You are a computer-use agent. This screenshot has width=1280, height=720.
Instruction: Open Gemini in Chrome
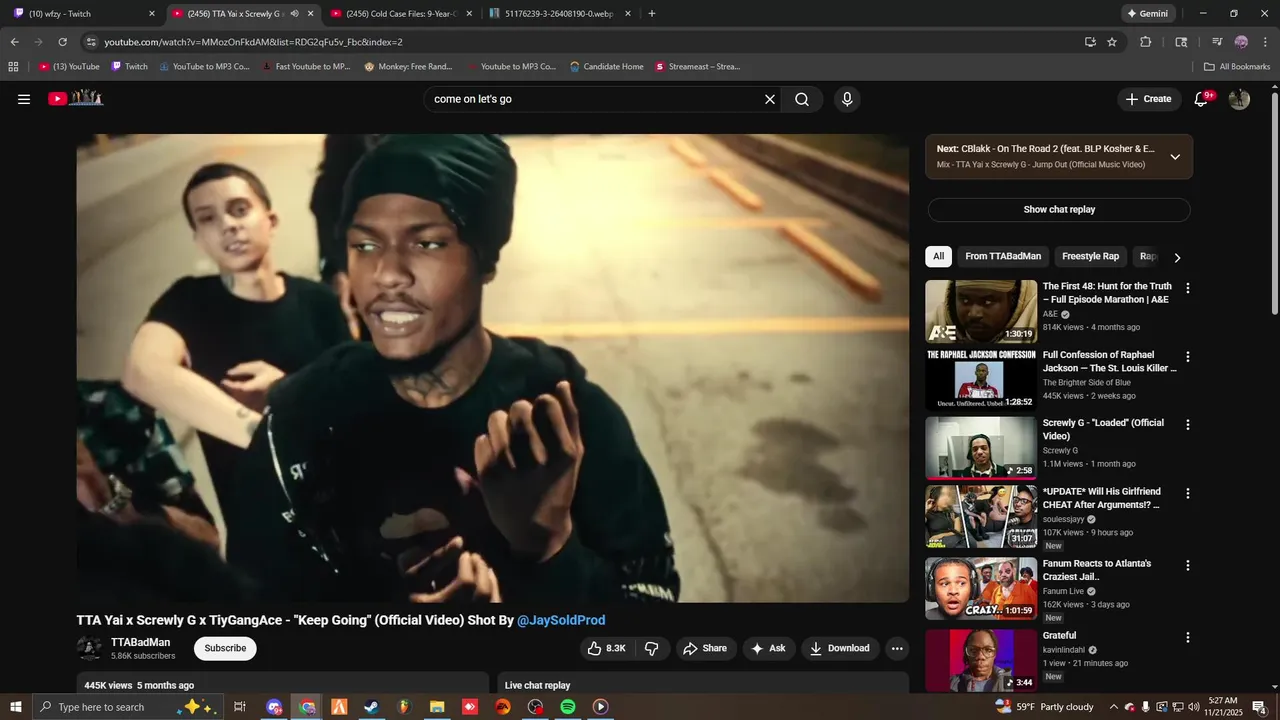point(1148,13)
